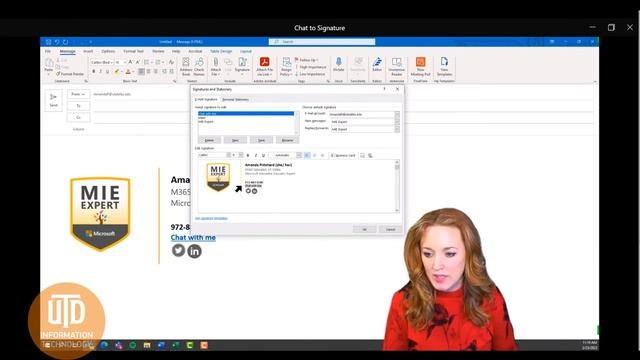Open the E-mail account dropdown
Image resolution: width=640 pixels, height=360 pixels.
click(397, 114)
